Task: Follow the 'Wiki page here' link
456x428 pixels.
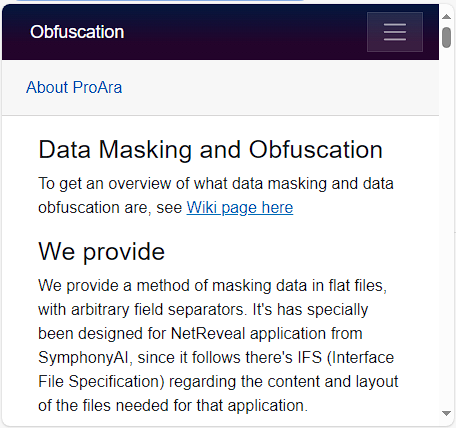Action: [240, 208]
